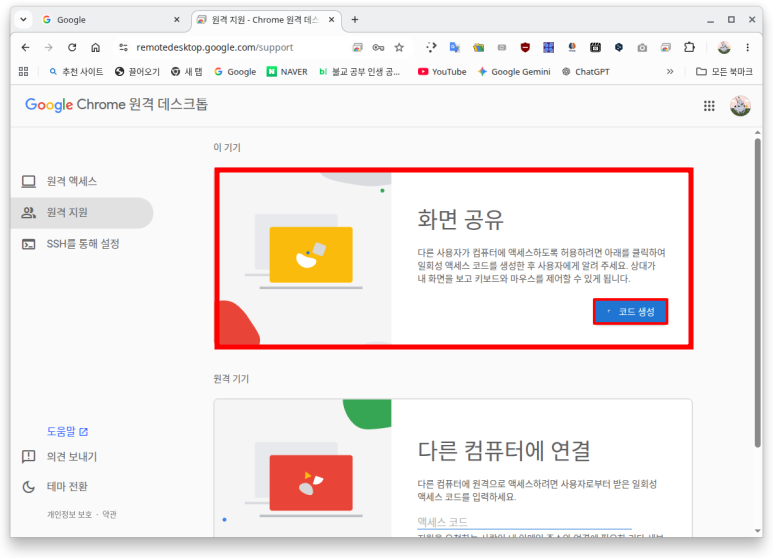Open 추천 사이트 bookmark
The width and height of the screenshot is (773, 558).
(x=76, y=71)
